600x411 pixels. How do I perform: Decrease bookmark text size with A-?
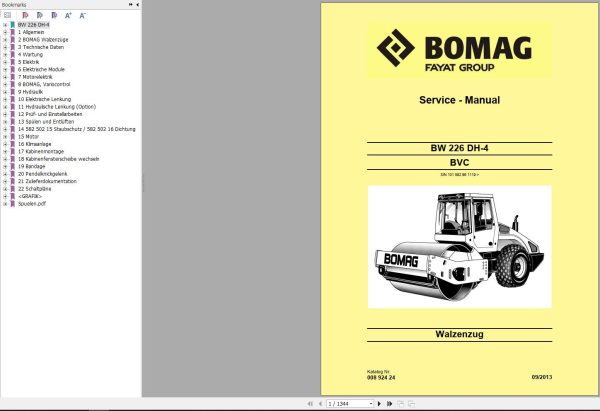[83, 15]
